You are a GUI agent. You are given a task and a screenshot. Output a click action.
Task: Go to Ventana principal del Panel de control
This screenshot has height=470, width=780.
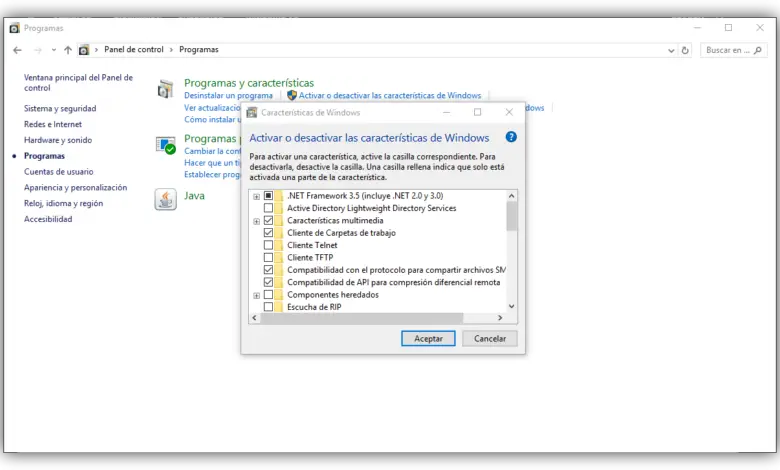(x=79, y=83)
